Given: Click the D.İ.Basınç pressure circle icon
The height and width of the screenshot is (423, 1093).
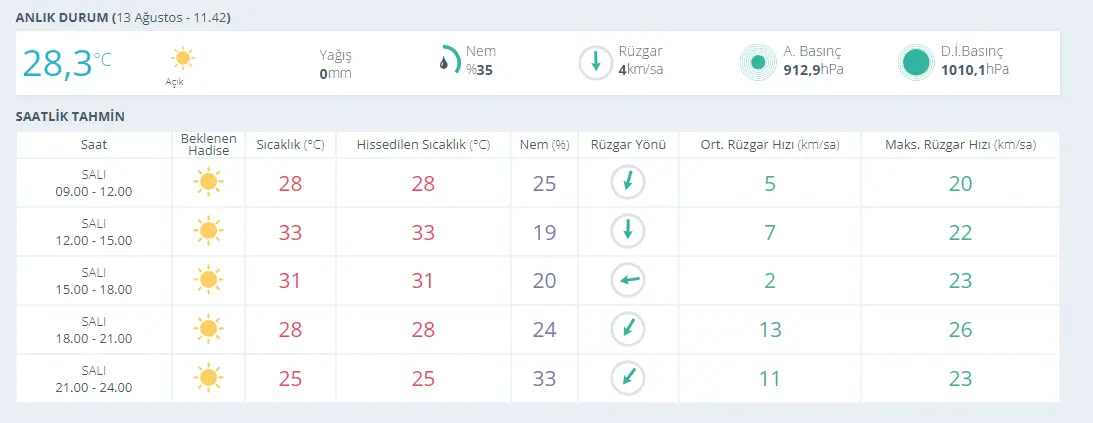Looking at the screenshot, I should click(x=915, y=62).
